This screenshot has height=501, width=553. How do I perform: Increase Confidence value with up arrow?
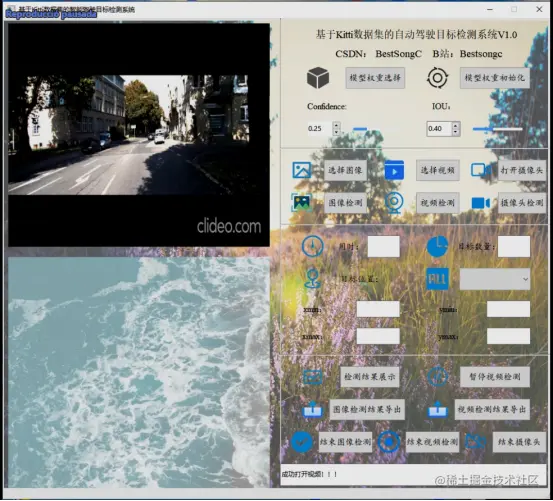pyautogui.click(x=336, y=125)
